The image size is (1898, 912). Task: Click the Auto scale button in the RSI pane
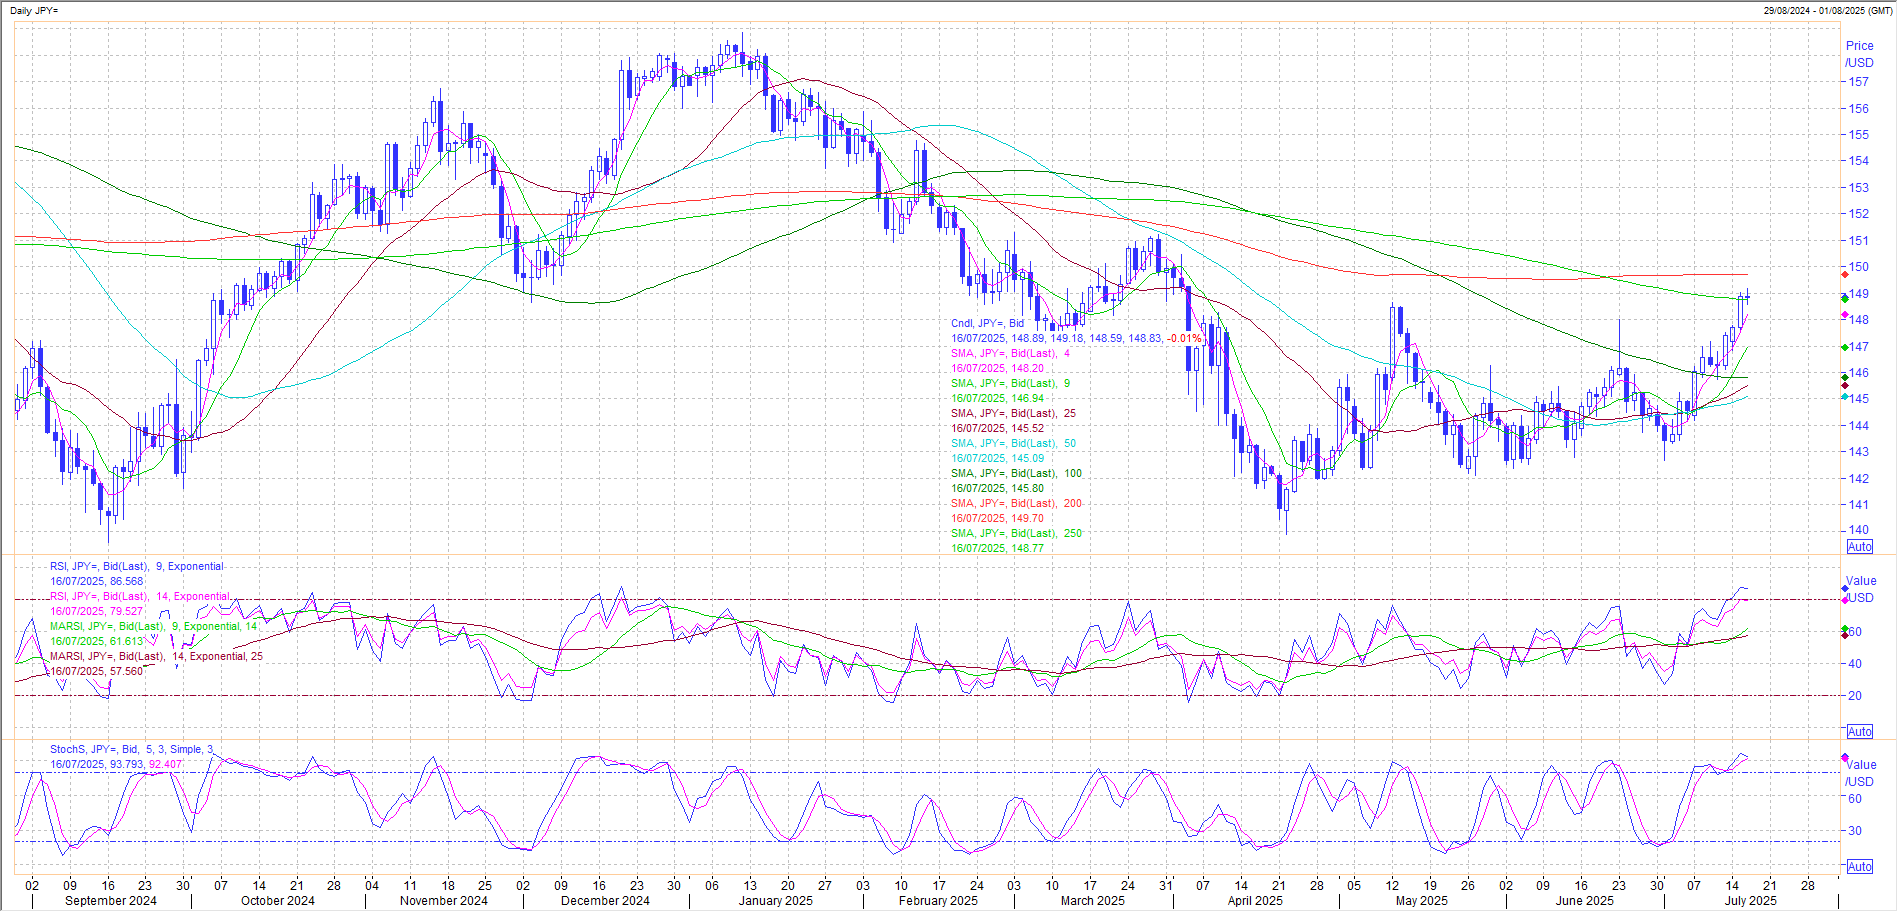(1859, 732)
